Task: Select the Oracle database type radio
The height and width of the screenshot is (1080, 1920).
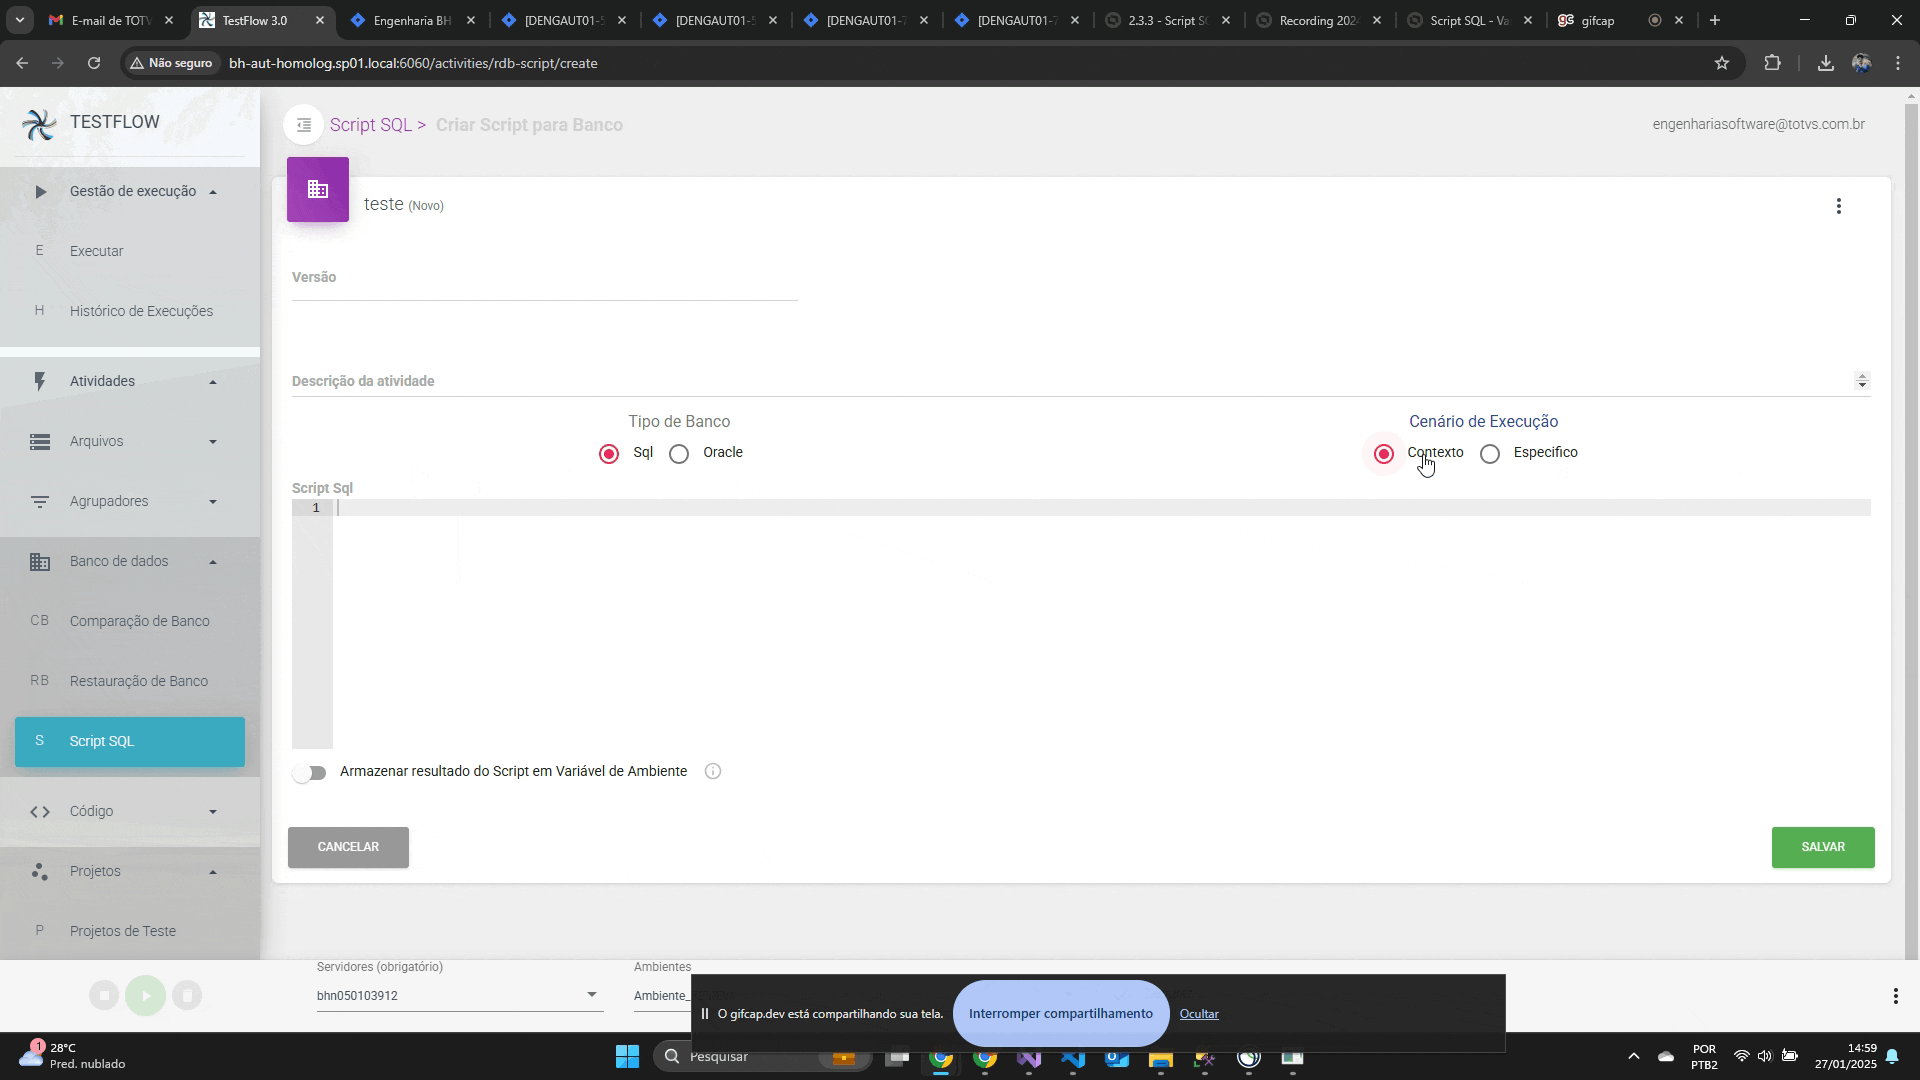Action: click(680, 454)
